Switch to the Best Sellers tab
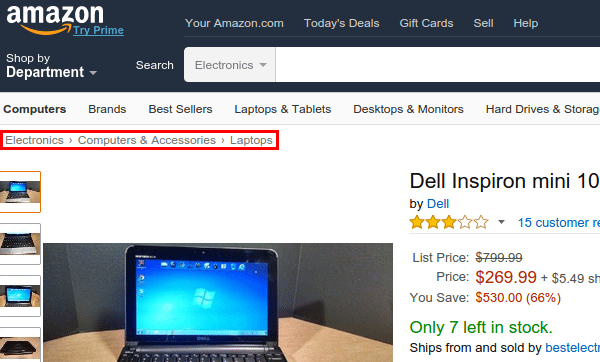The image size is (600, 362). pos(180,109)
